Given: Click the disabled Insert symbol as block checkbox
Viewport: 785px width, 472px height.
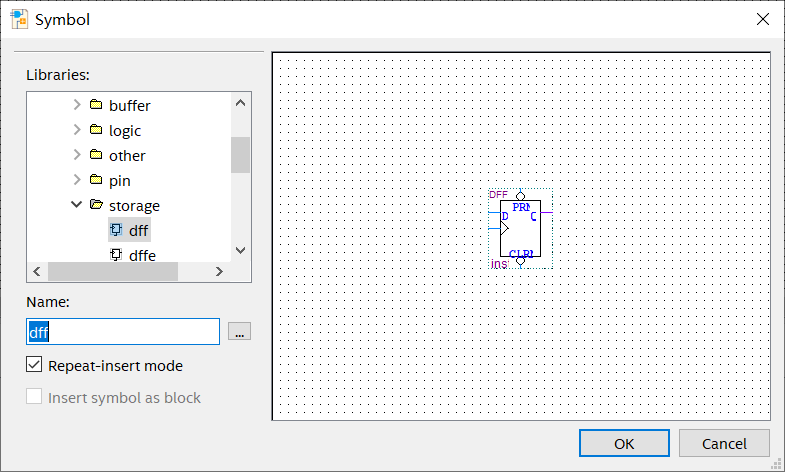Looking at the screenshot, I should [x=34, y=396].
